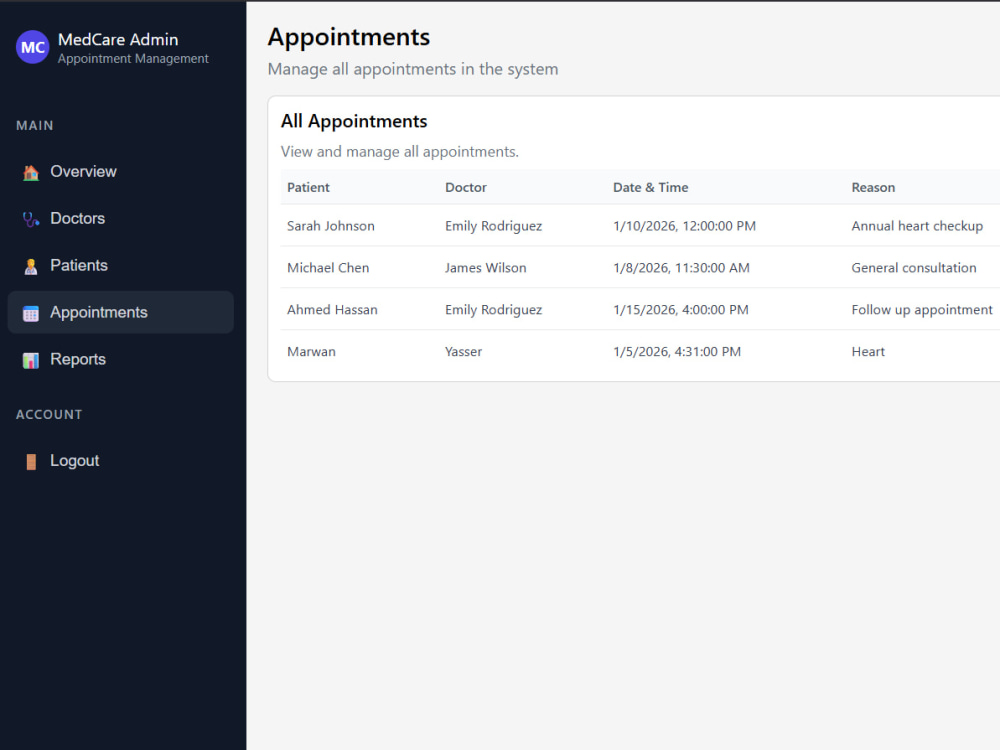This screenshot has height=750, width=1000.
Task: Click the Date & Time column header
Action: pyautogui.click(x=651, y=188)
